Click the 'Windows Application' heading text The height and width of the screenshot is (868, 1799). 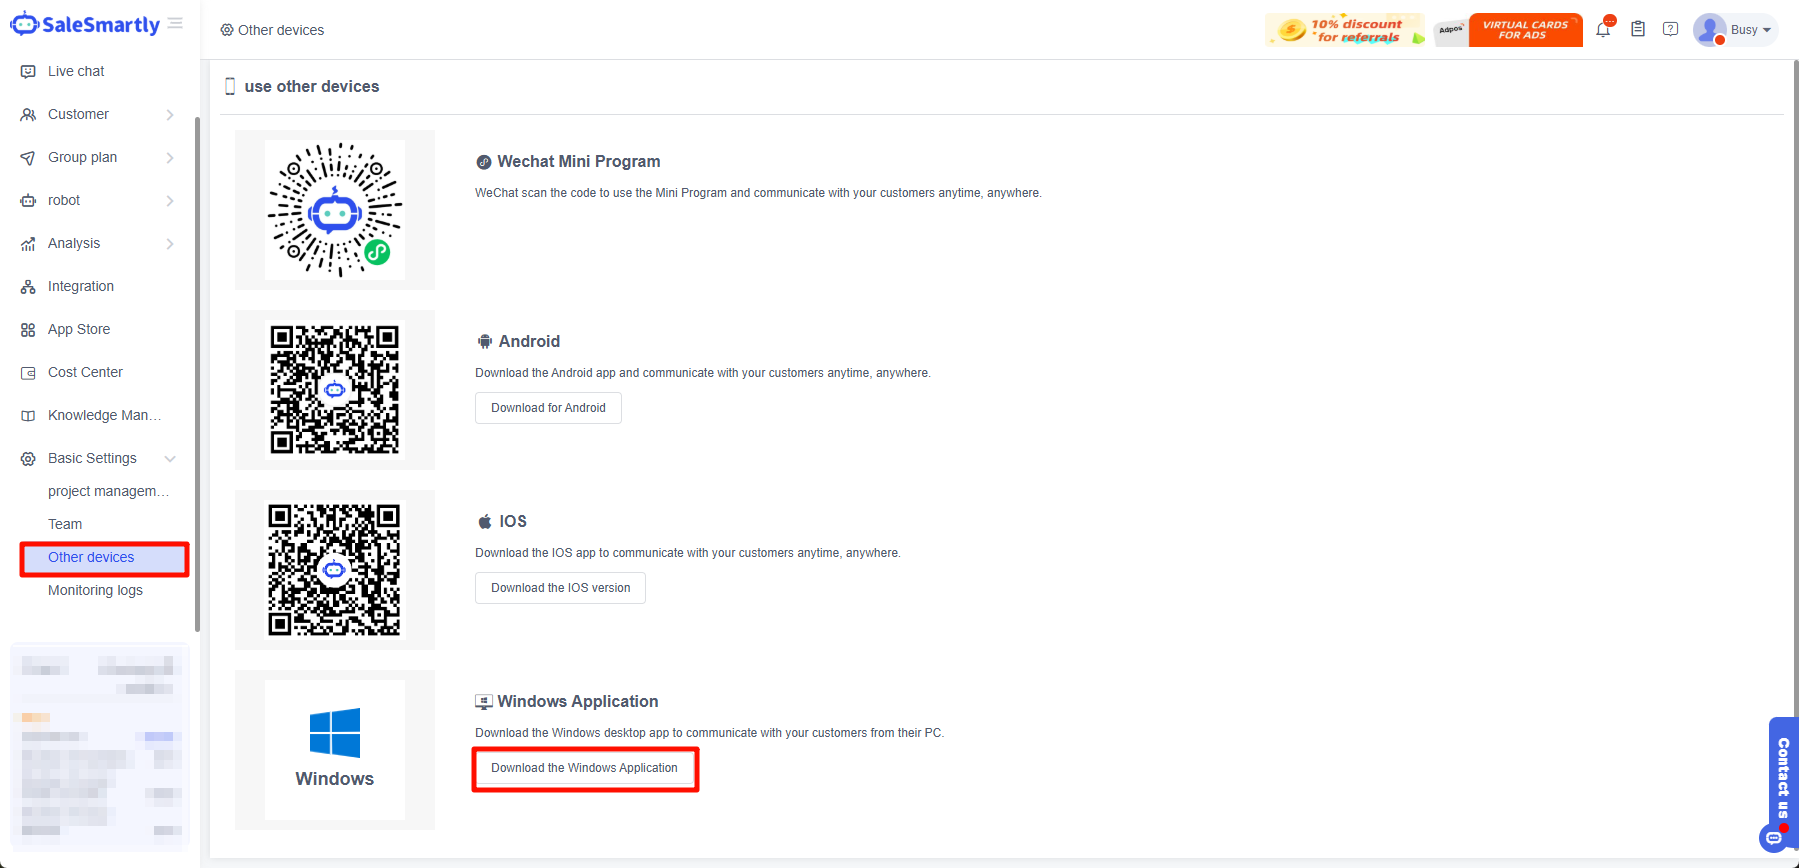pos(578,702)
